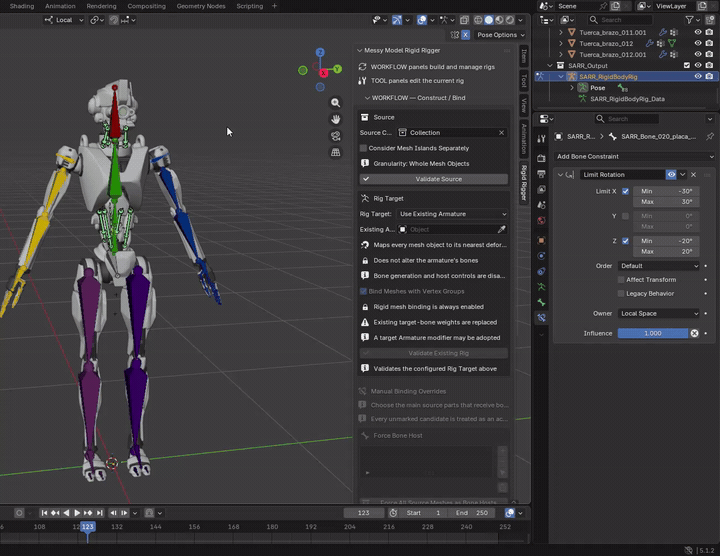The image size is (720, 556).
Task: Click the zoom magnifier viewport gizmo
Action: [336, 103]
